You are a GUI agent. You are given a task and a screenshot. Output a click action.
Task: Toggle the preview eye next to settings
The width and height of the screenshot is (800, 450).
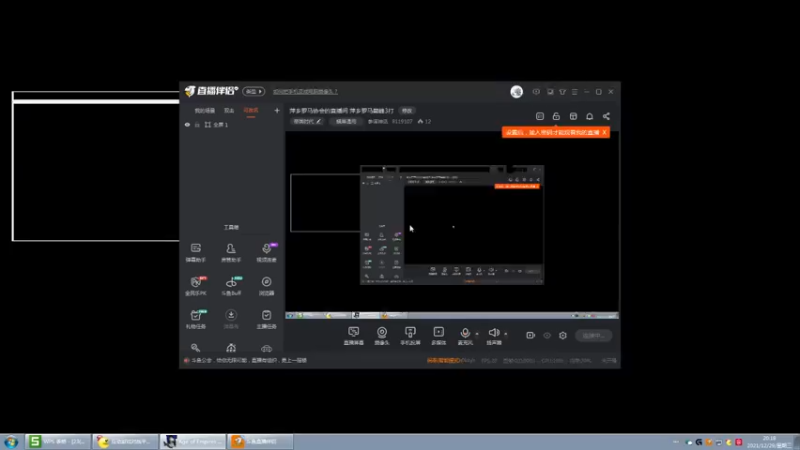point(547,335)
